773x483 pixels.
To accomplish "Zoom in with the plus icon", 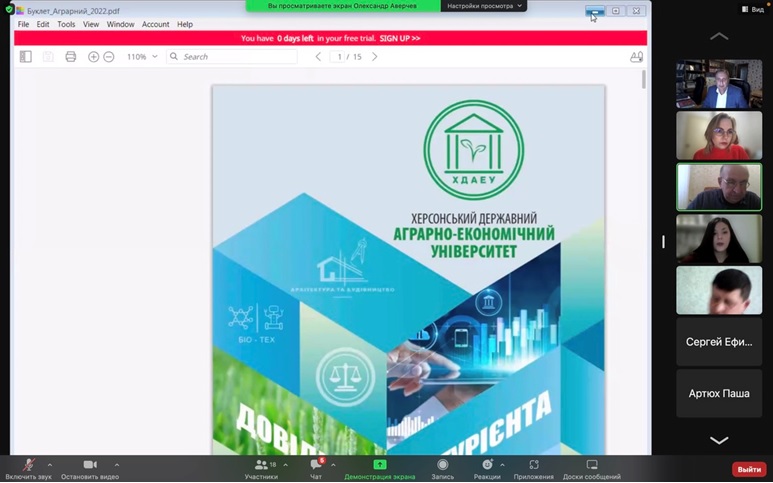I will pyautogui.click(x=93, y=57).
